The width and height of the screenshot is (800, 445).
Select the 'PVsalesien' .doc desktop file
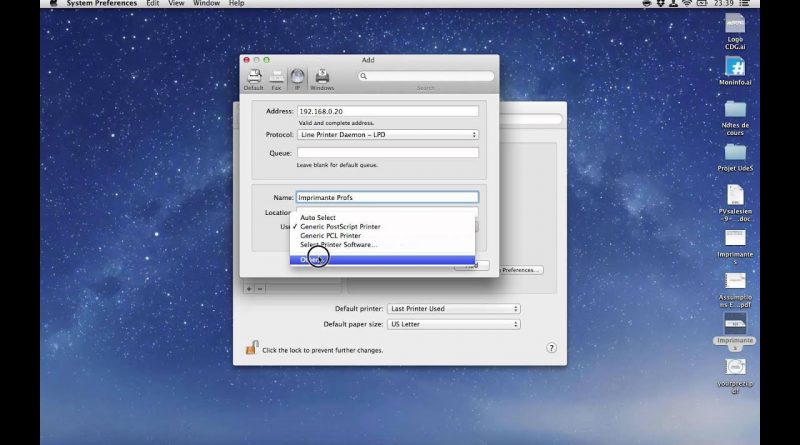click(x=735, y=203)
